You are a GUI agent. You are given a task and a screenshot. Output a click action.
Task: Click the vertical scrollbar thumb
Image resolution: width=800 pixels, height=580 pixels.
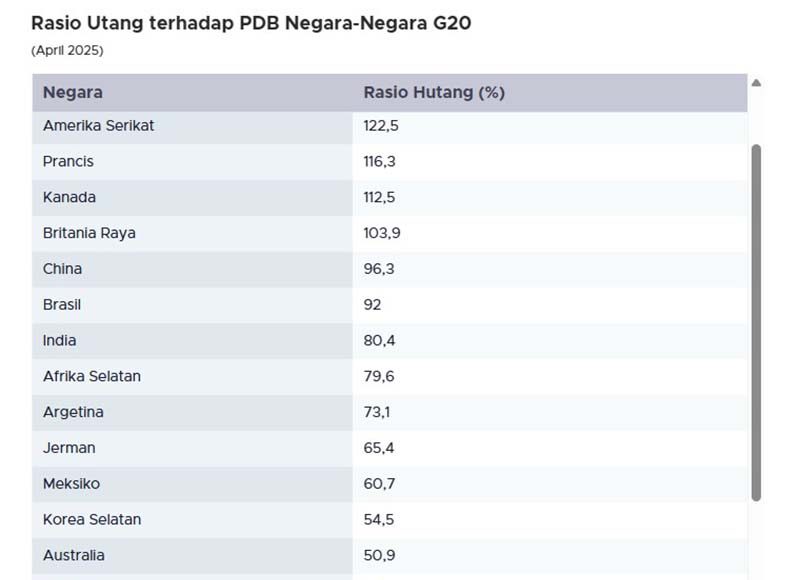(x=756, y=320)
